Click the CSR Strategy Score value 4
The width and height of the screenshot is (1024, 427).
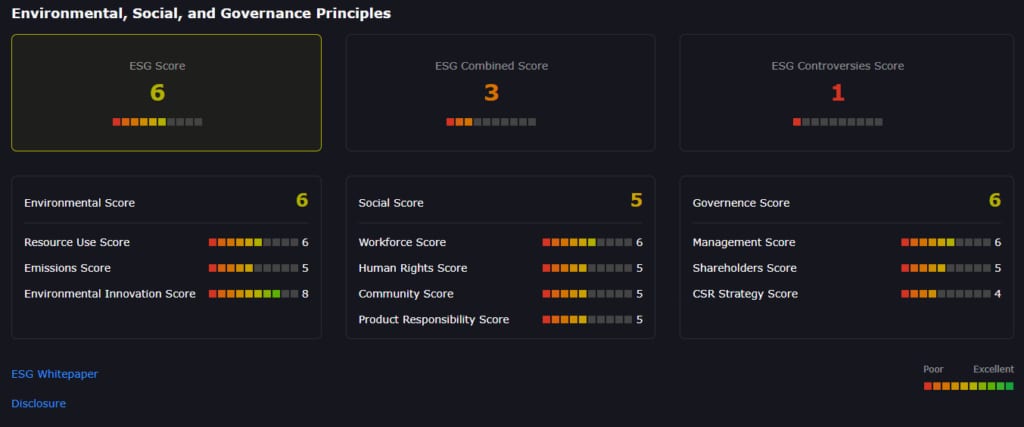(x=997, y=294)
